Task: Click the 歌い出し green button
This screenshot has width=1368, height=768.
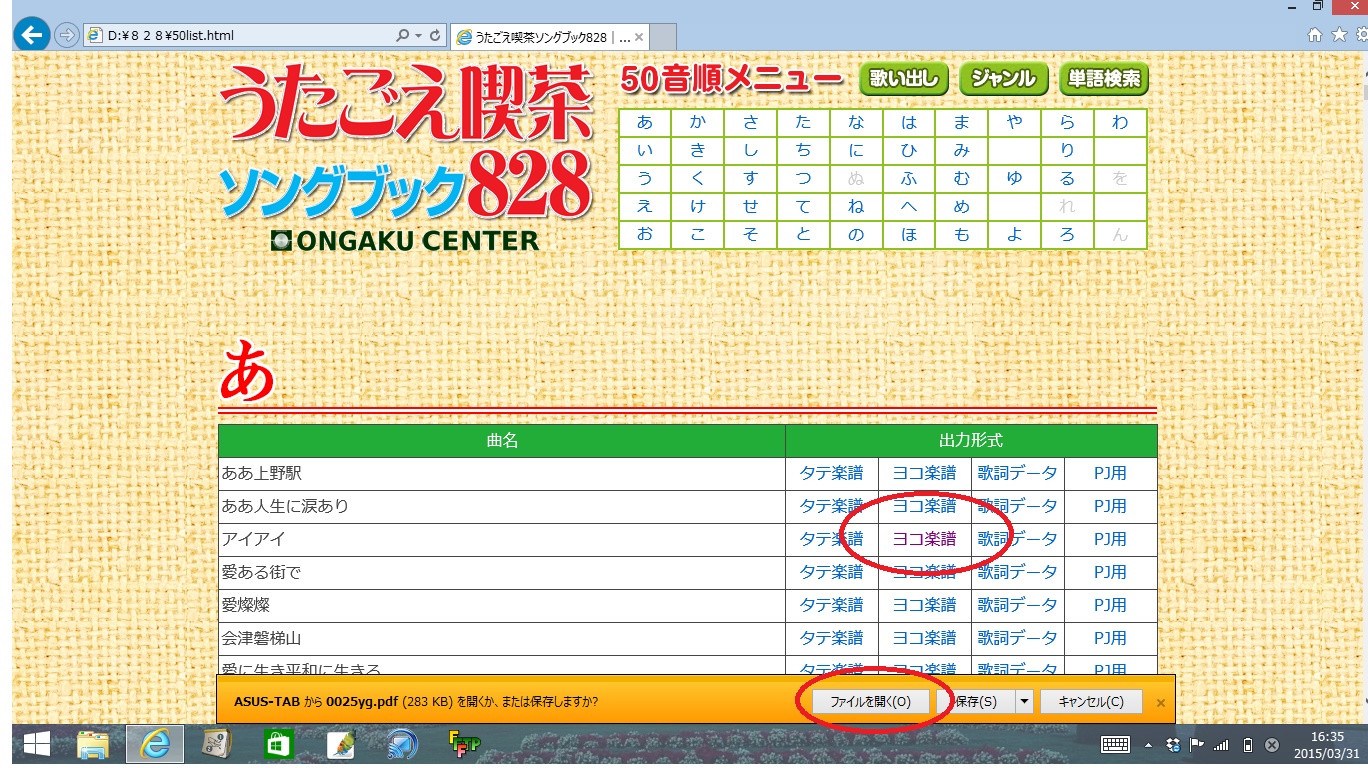Action: 904,79
